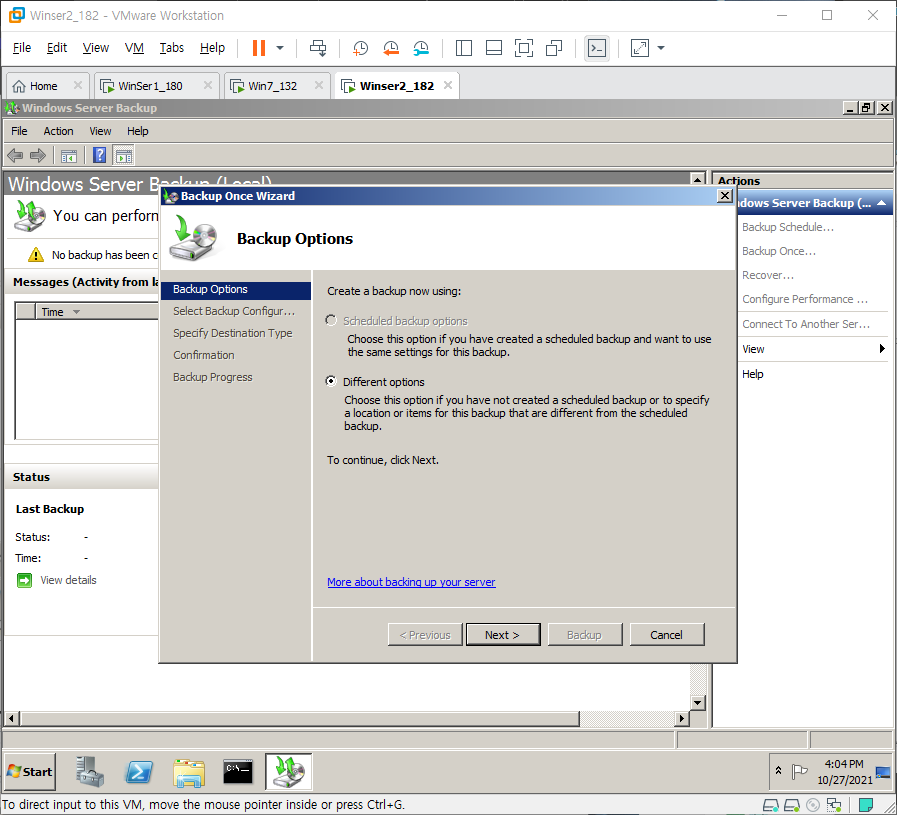Collapse the Windows Server Backup actions header
The image size is (897, 815).
[881, 203]
